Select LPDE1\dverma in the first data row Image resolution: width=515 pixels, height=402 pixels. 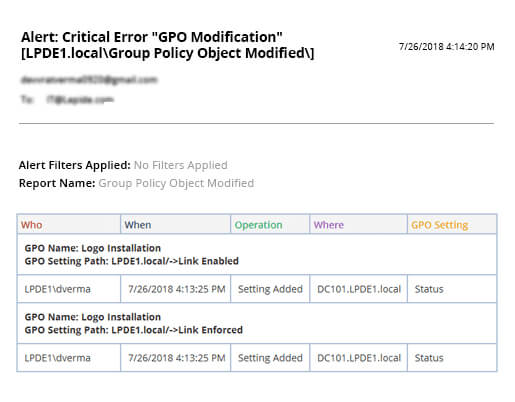click(x=58, y=289)
